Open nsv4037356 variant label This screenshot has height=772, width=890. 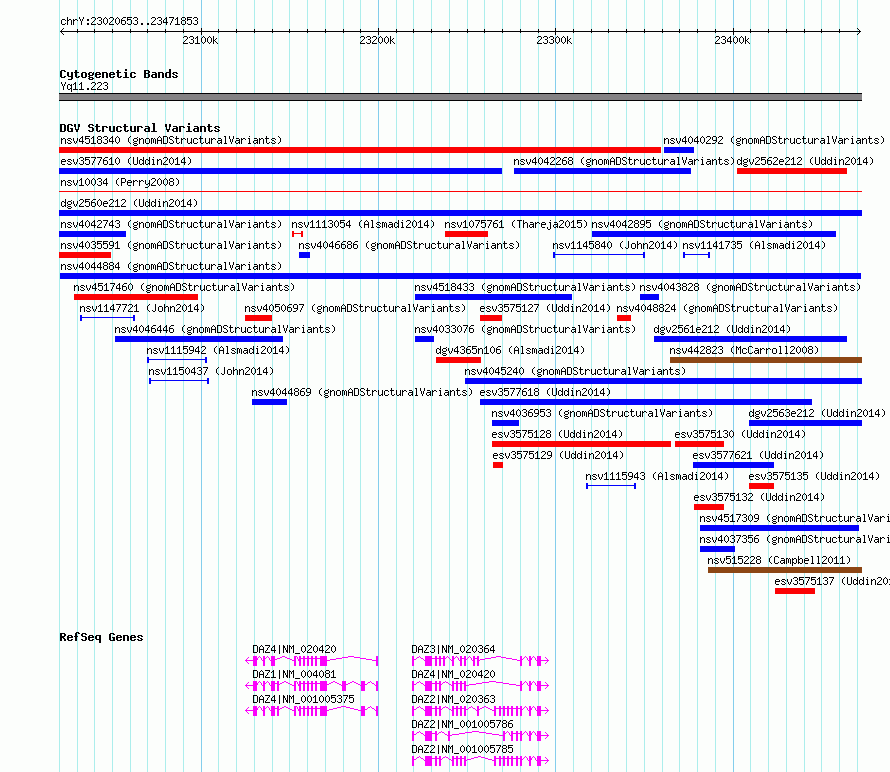794,539
